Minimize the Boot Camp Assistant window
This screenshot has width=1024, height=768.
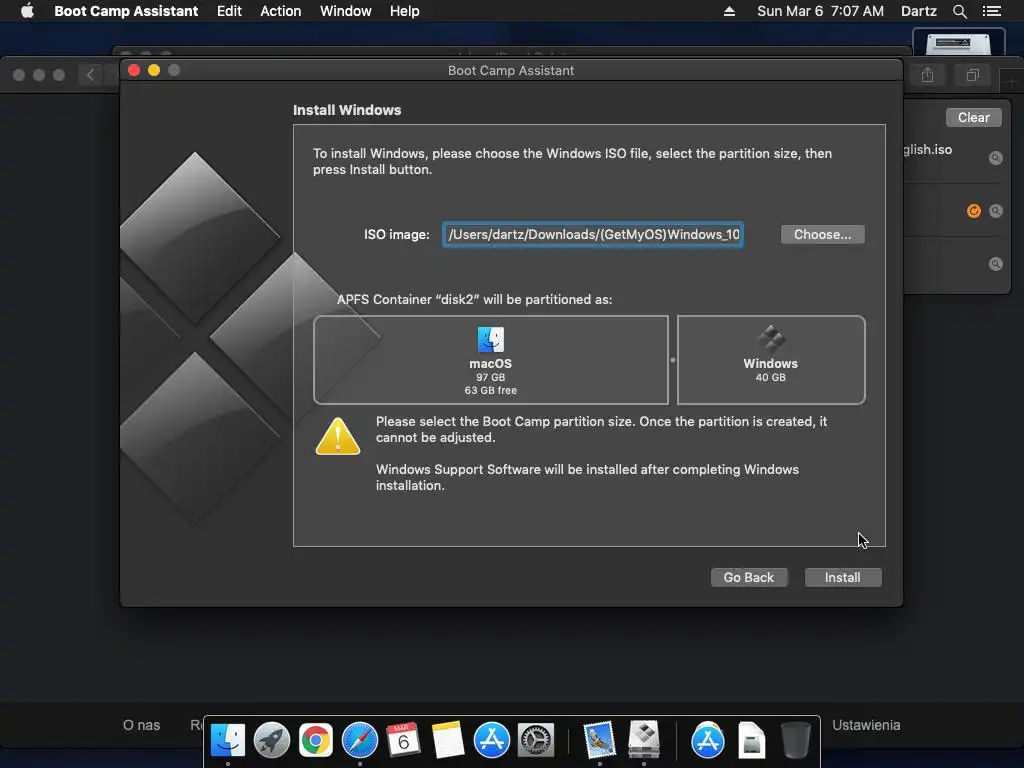point(154,70)
